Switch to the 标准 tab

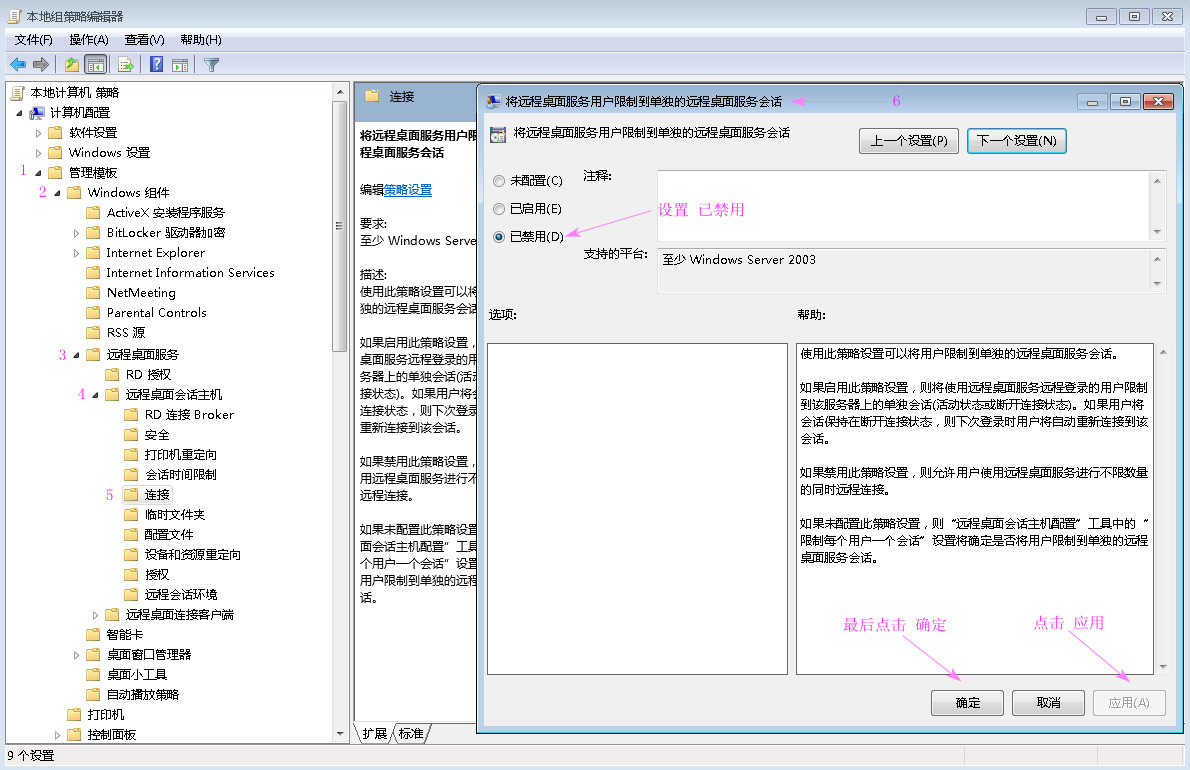coord(411,732)
